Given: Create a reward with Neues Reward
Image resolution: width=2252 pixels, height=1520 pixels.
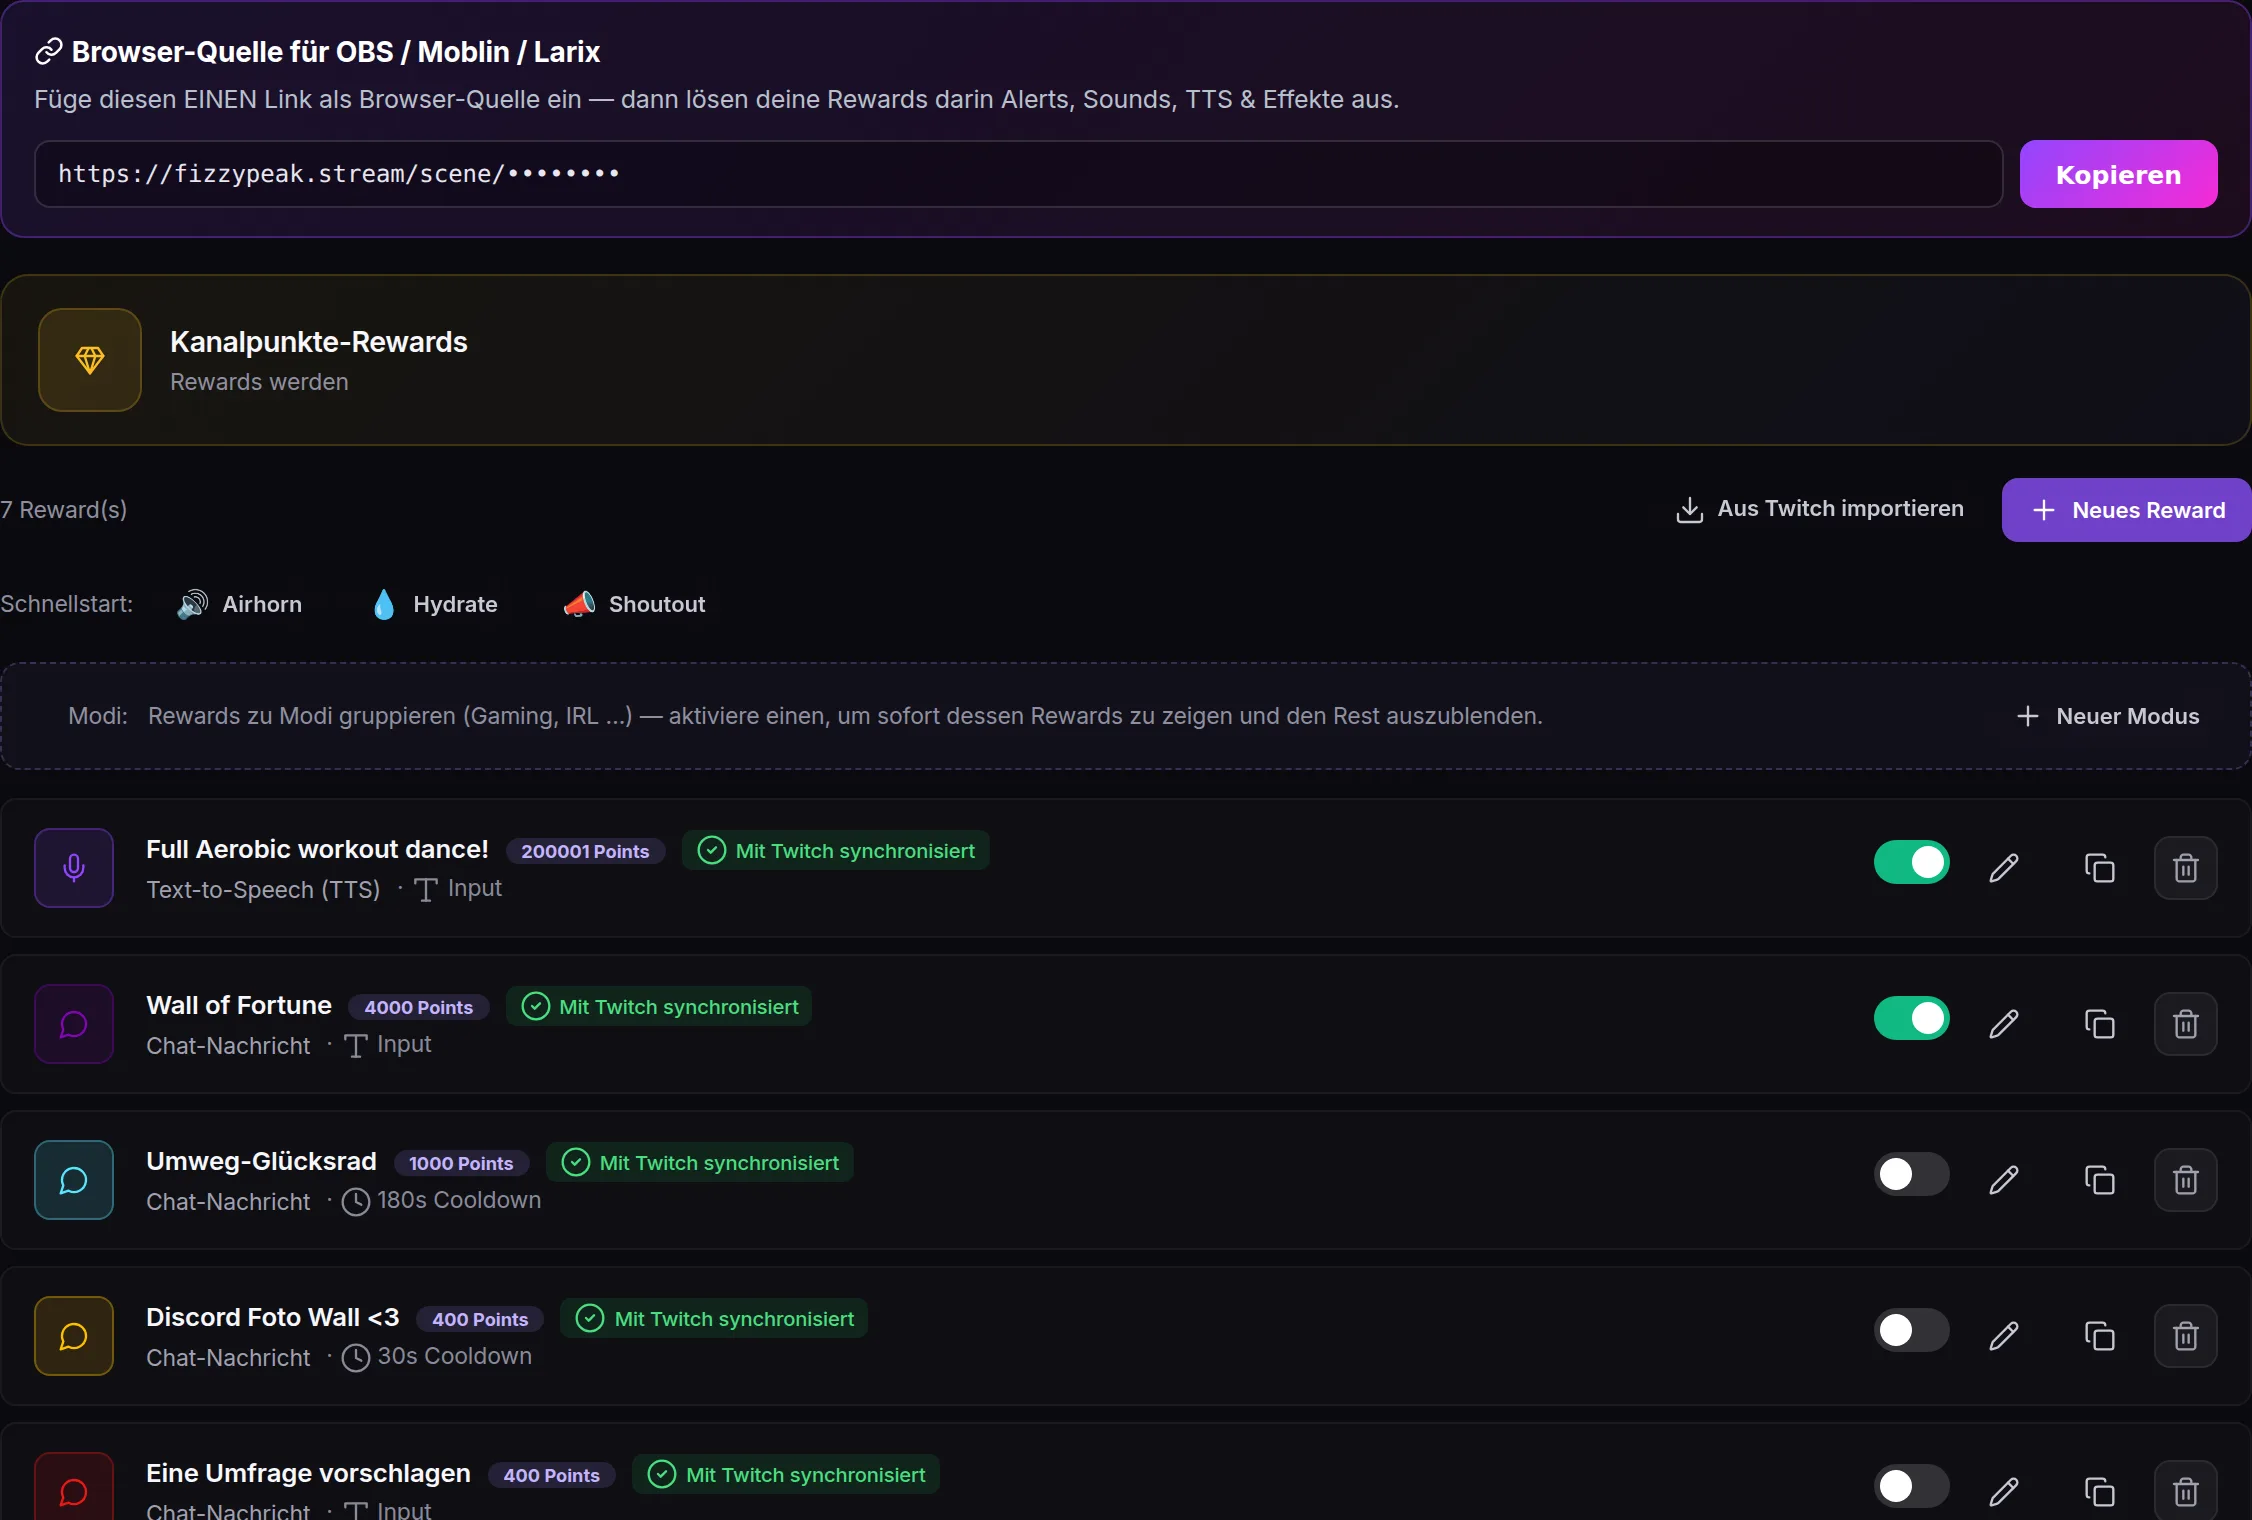Looking at the screenshot, I should (2126, 510).
